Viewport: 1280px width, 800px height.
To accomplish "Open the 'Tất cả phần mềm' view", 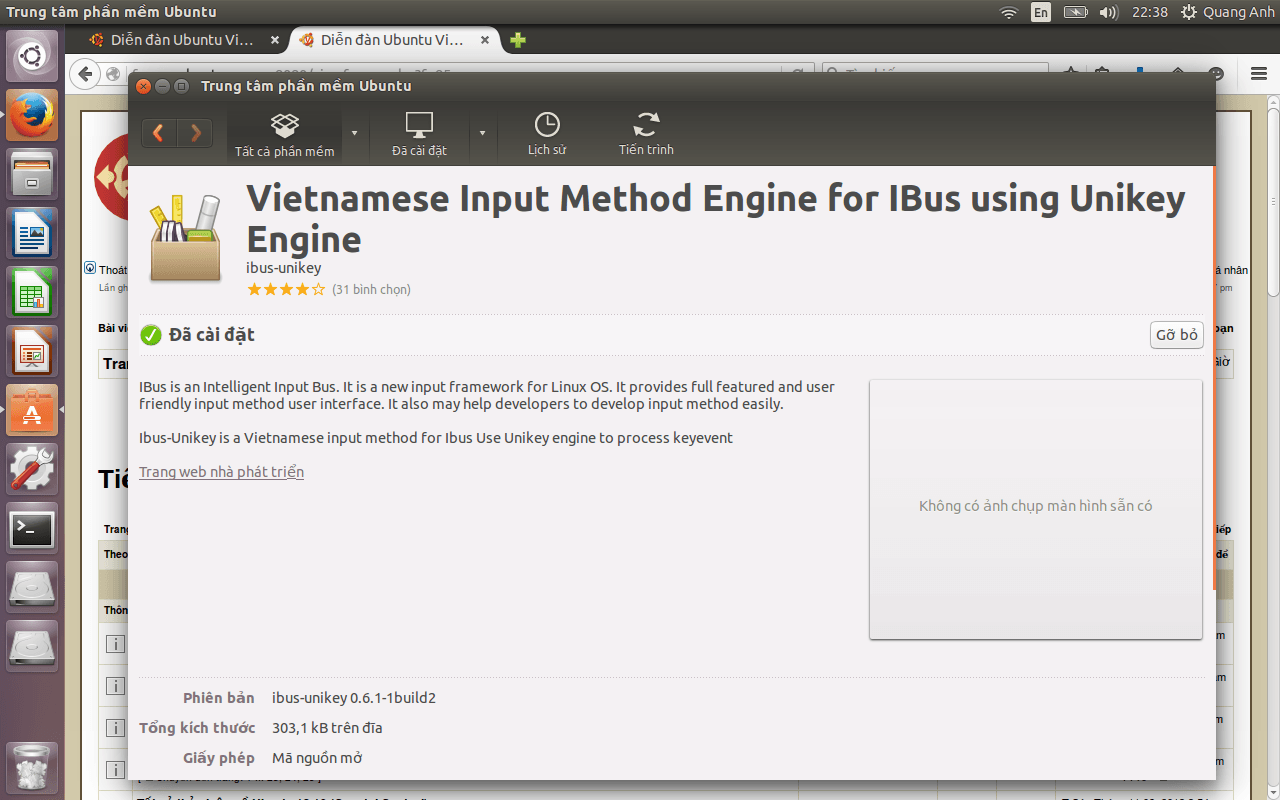I will click(x=285, y=135).
